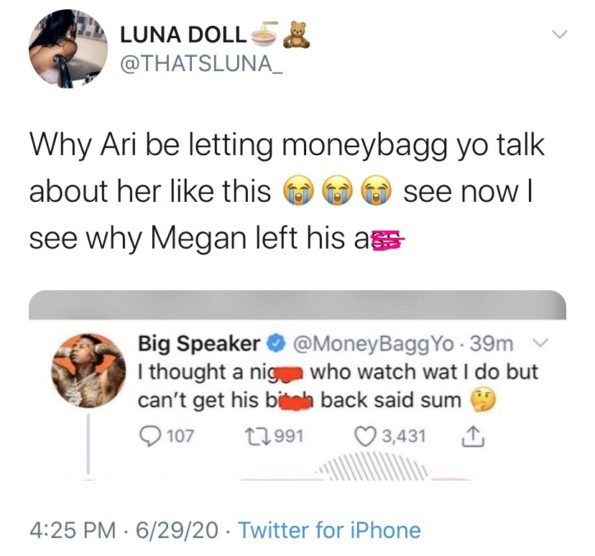Click the thinking face emoji in the quoted tweet
The width and height of the screenshot is (595, 556).
tap(483, 400)
